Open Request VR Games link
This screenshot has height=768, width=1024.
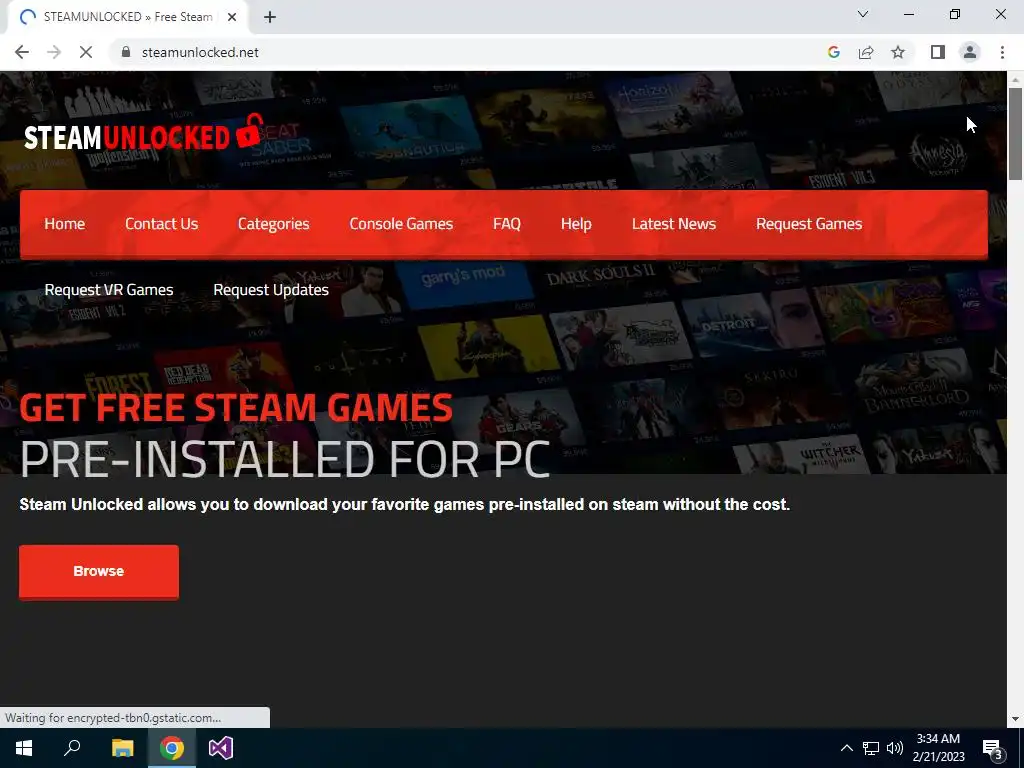point(109,290)
